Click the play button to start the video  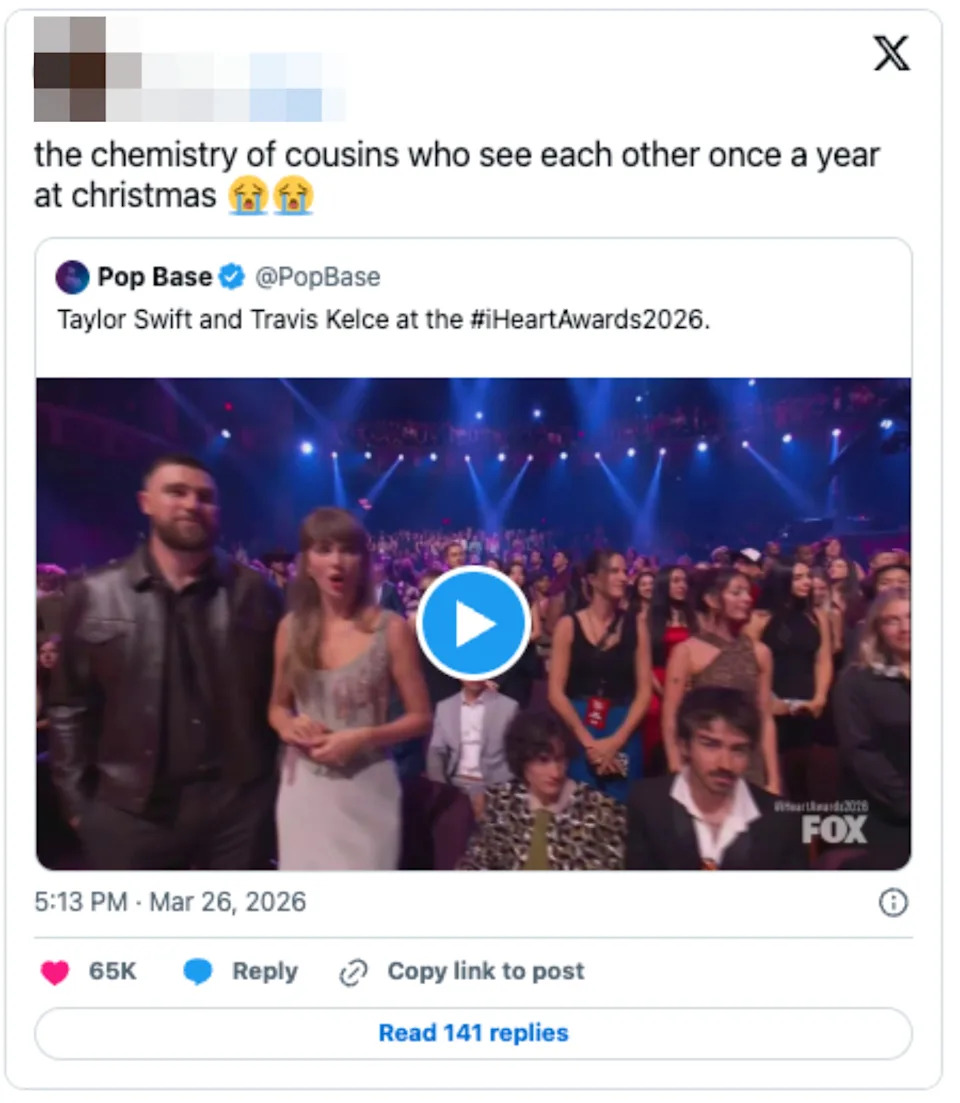coord(473,622)
